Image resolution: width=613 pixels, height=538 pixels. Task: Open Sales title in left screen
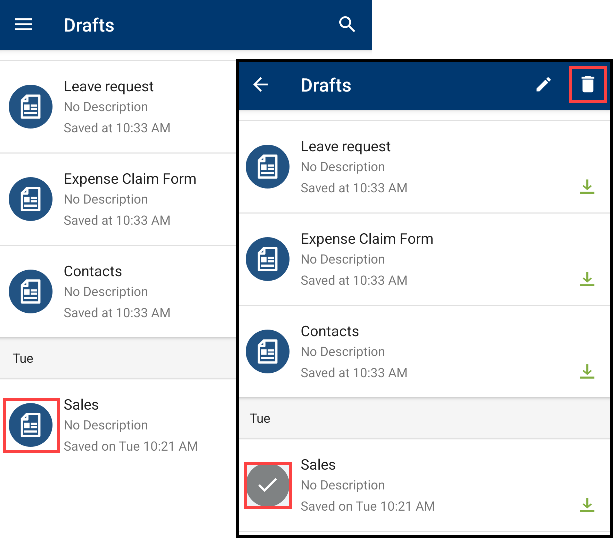tap(81, 405)
